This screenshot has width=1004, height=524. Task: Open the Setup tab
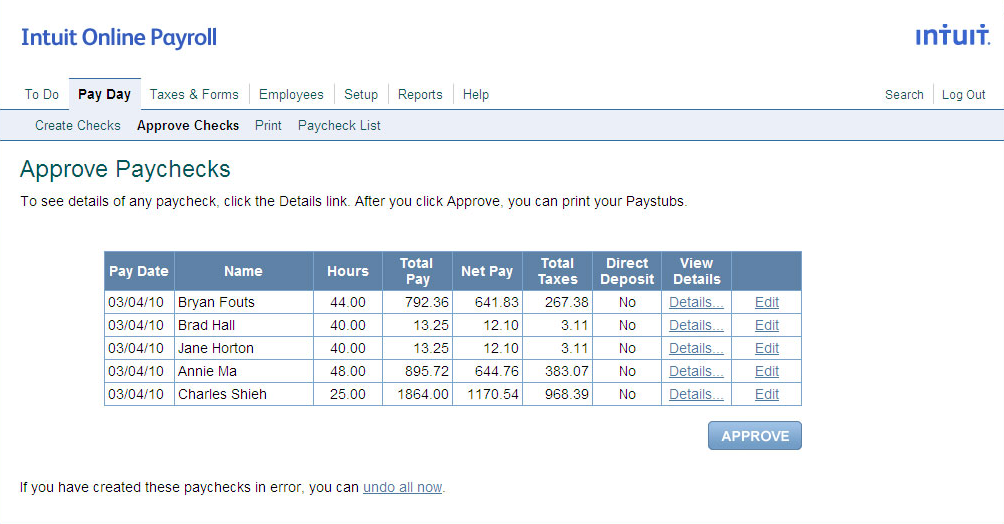click(361, 94)
